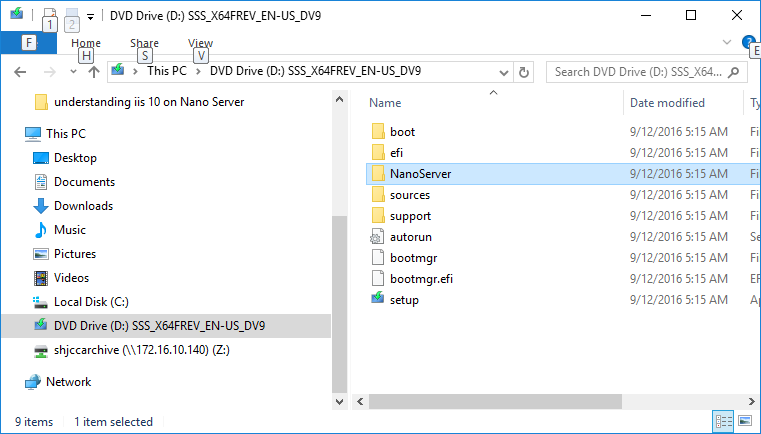Expand the ribbon with the chevron
761x434 pixels.
727,42
